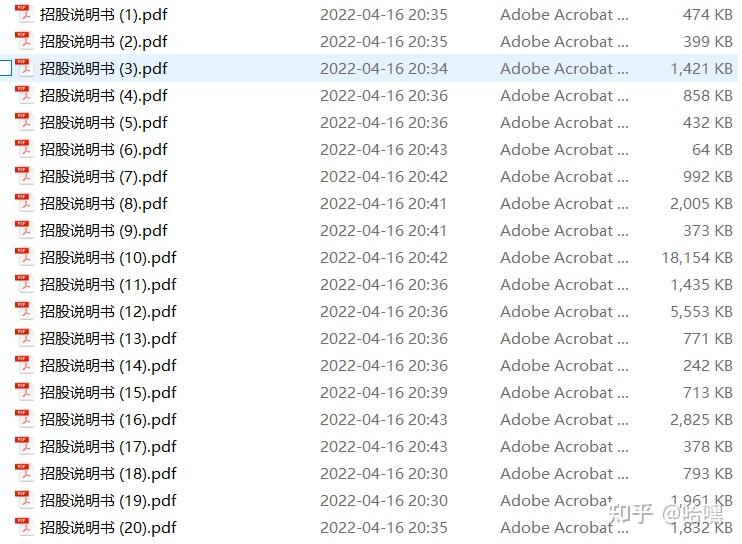Click the PDF icon of 招股说明书 (13).pdf
Viewport: 742px width, 544px height.
[24, 338]
